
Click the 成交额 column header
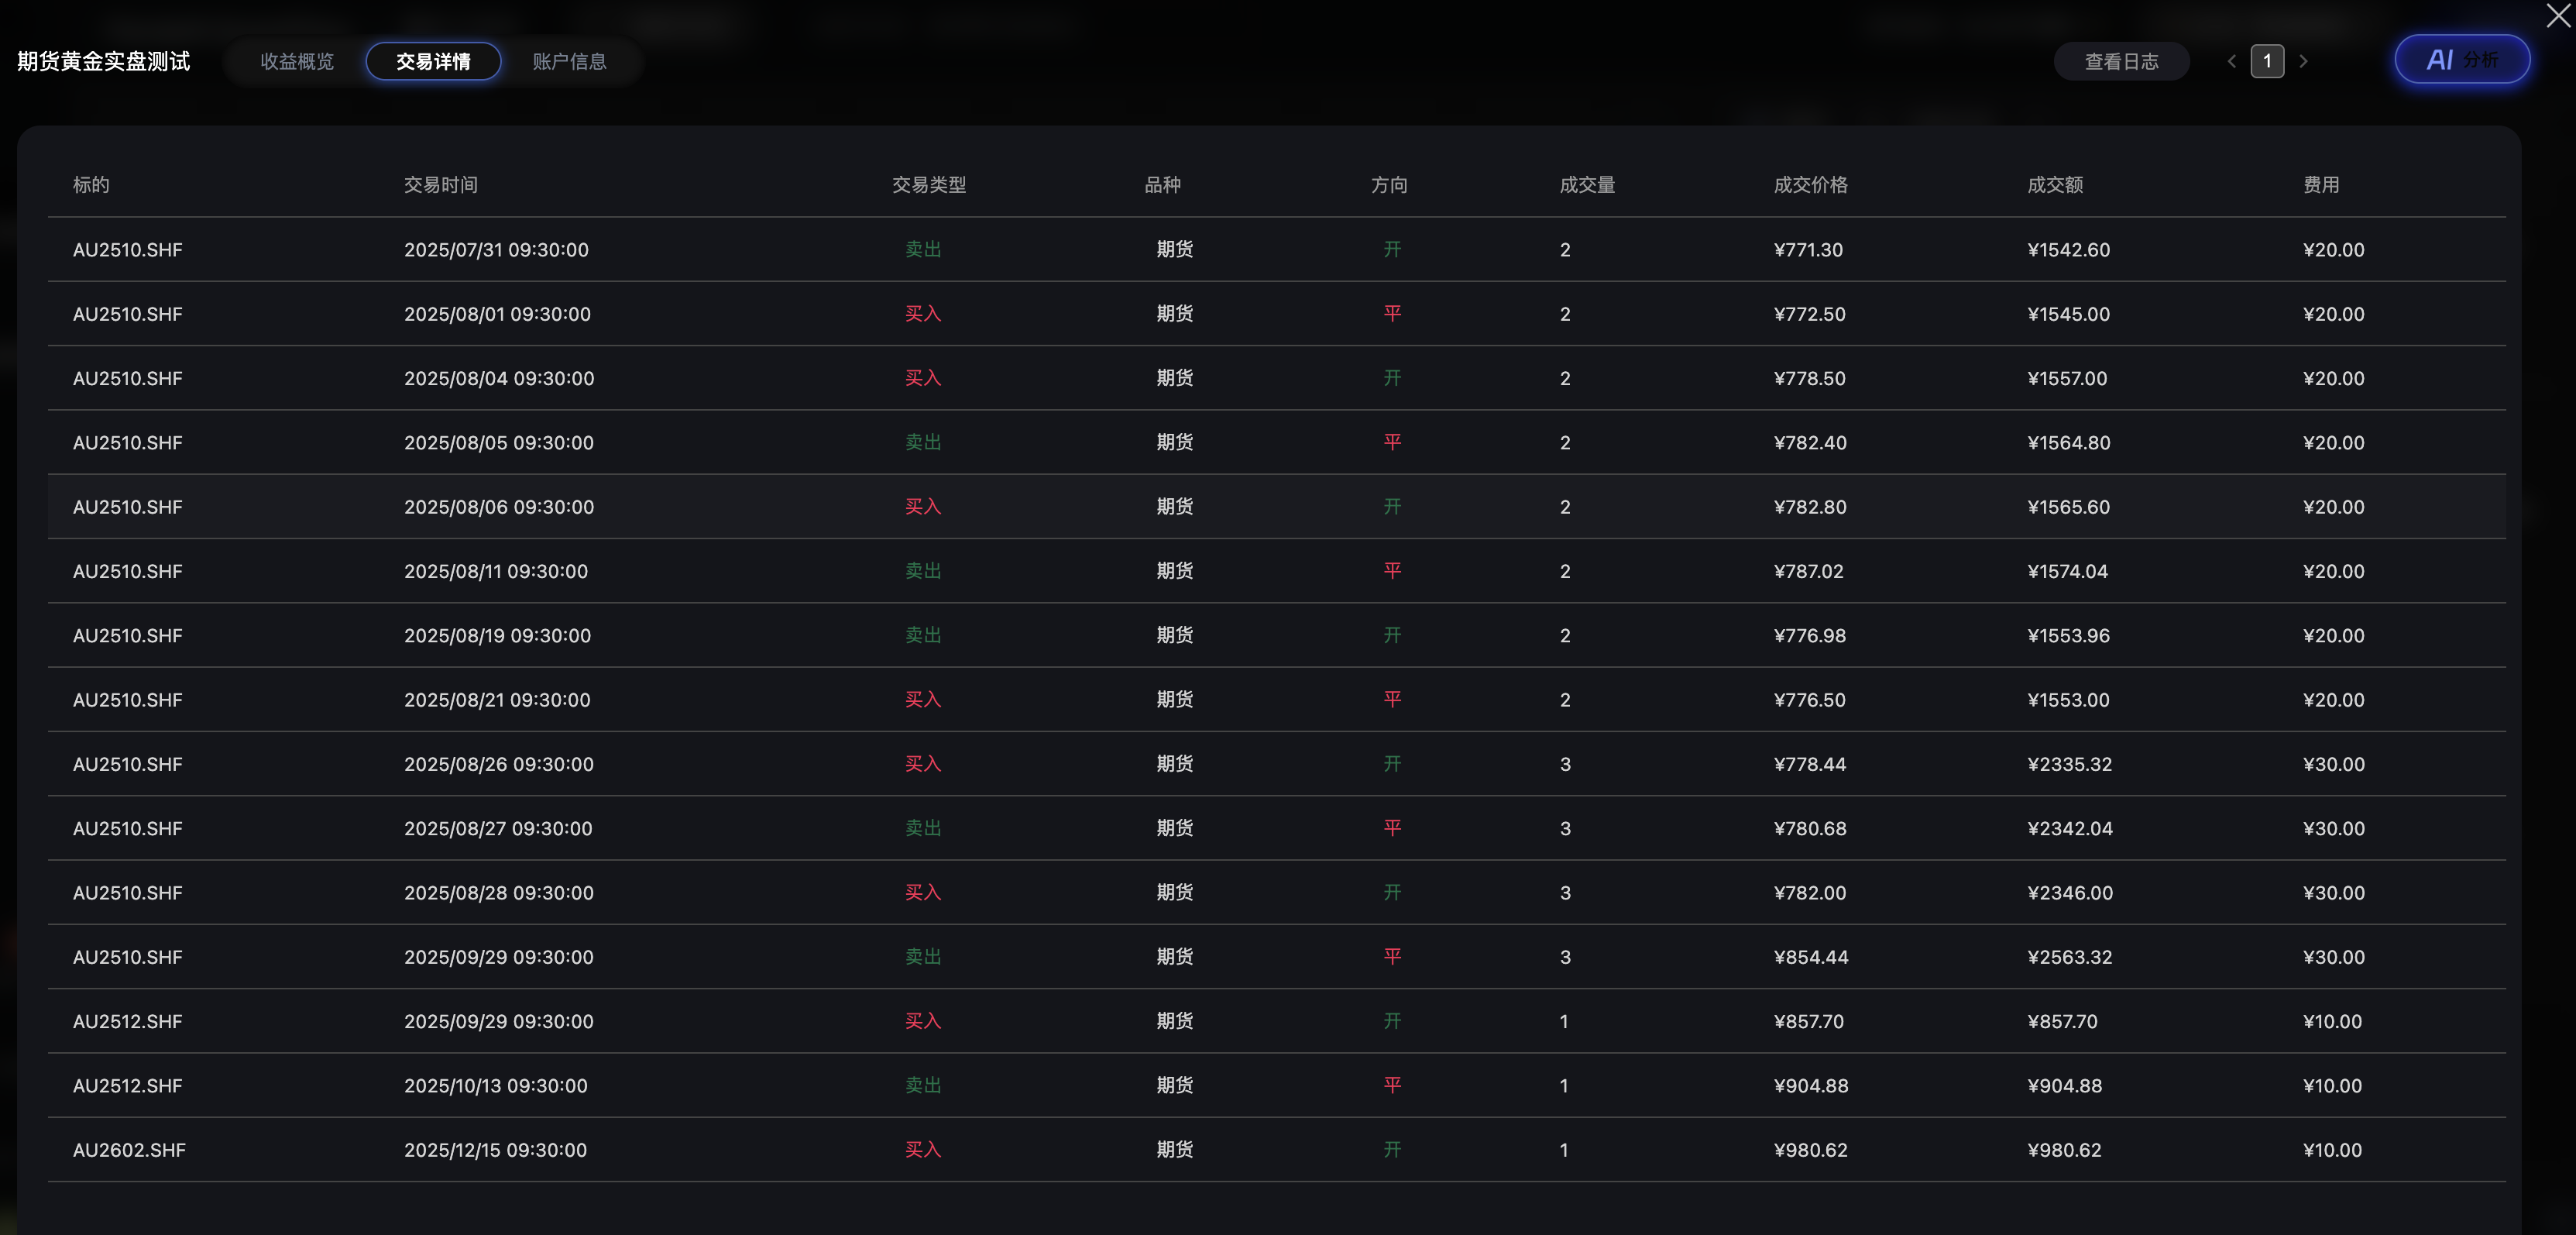[2055, 185]
